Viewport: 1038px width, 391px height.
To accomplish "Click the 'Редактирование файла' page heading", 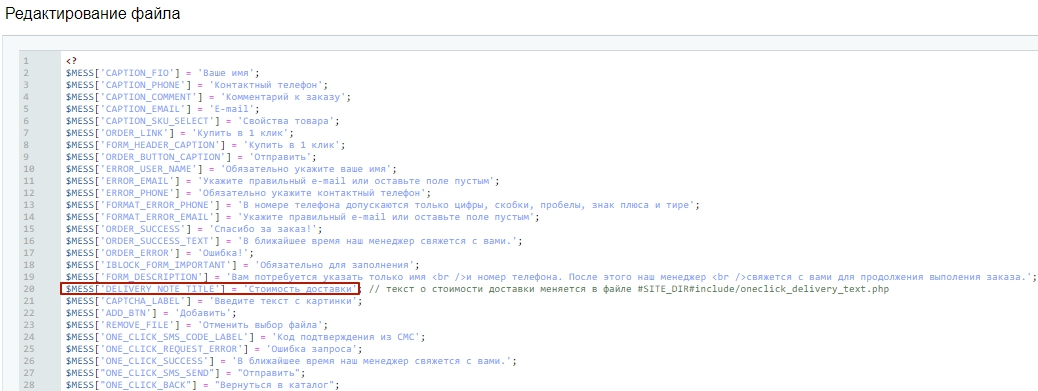I will coord(93,13).
